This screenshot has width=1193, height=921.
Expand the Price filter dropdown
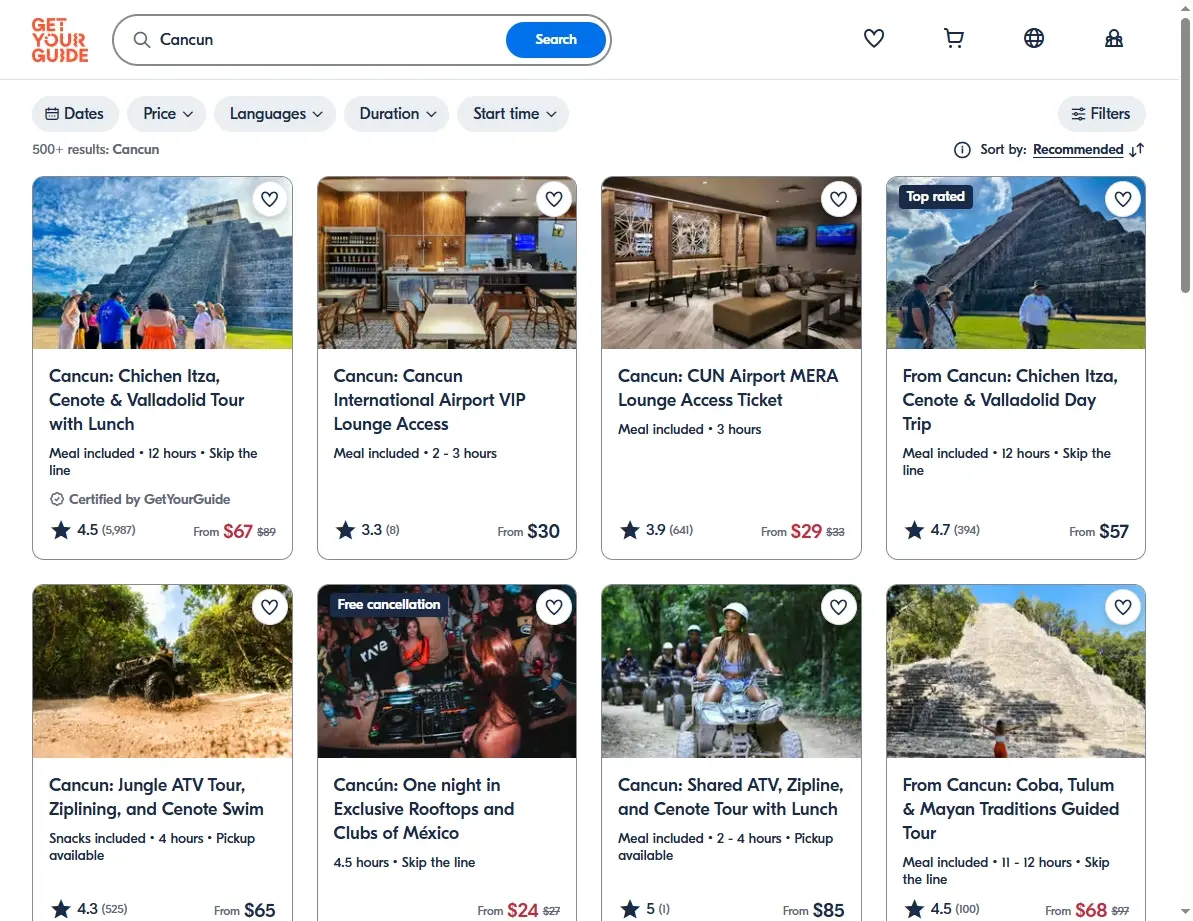tap(167, 113)
